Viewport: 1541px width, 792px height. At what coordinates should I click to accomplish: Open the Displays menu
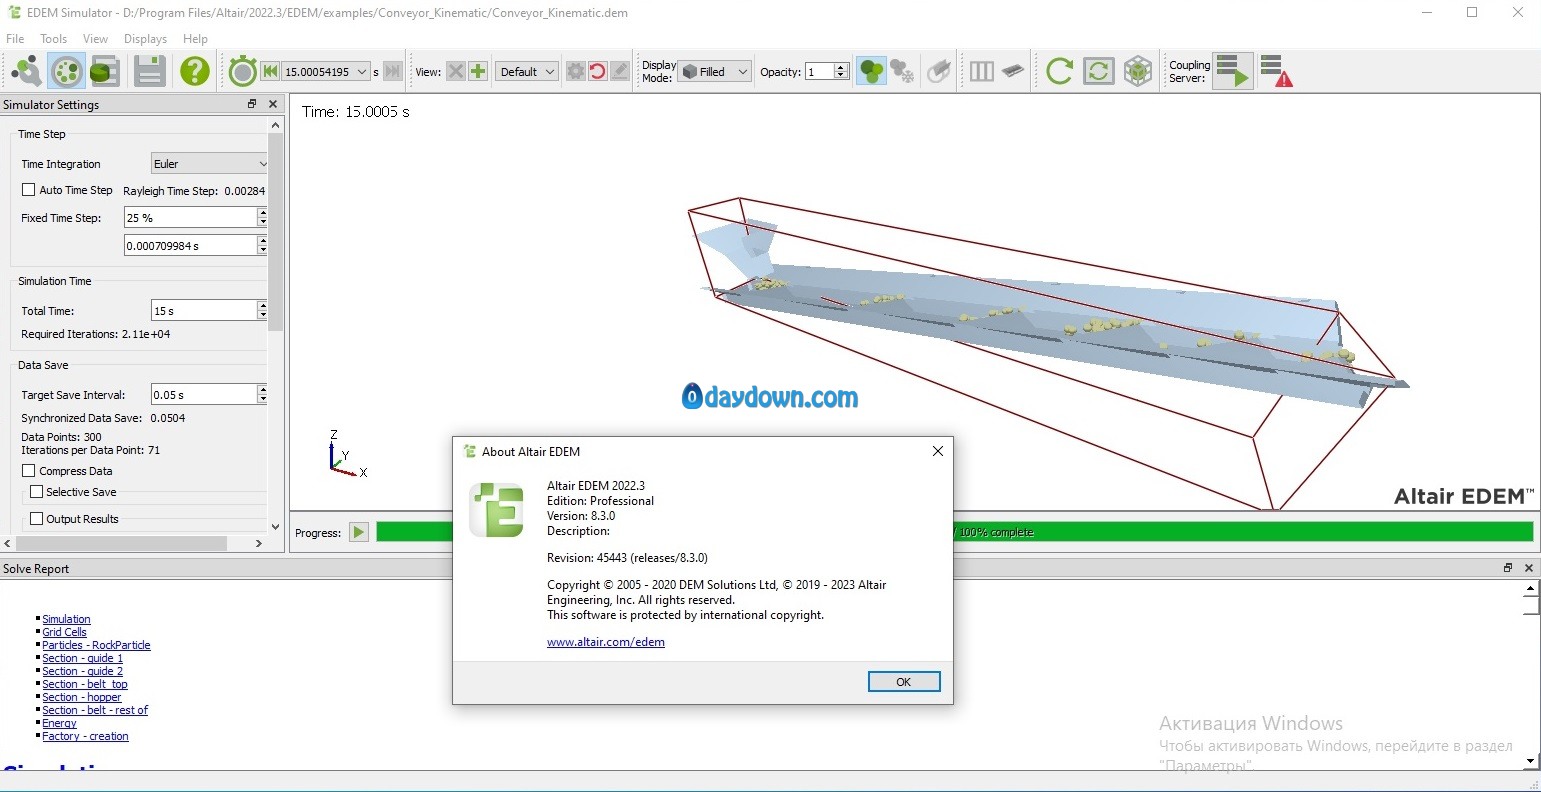pos(146,39)
